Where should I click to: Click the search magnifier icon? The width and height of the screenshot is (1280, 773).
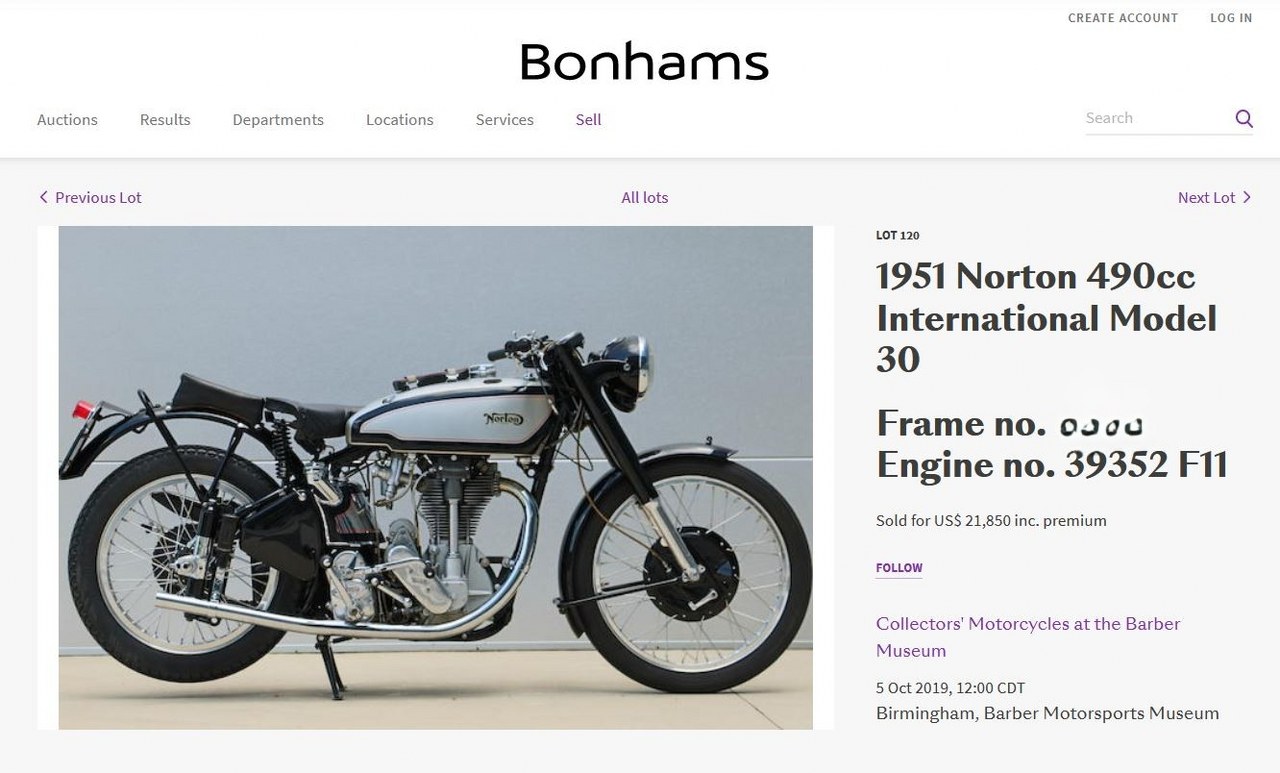point(1244,119)
